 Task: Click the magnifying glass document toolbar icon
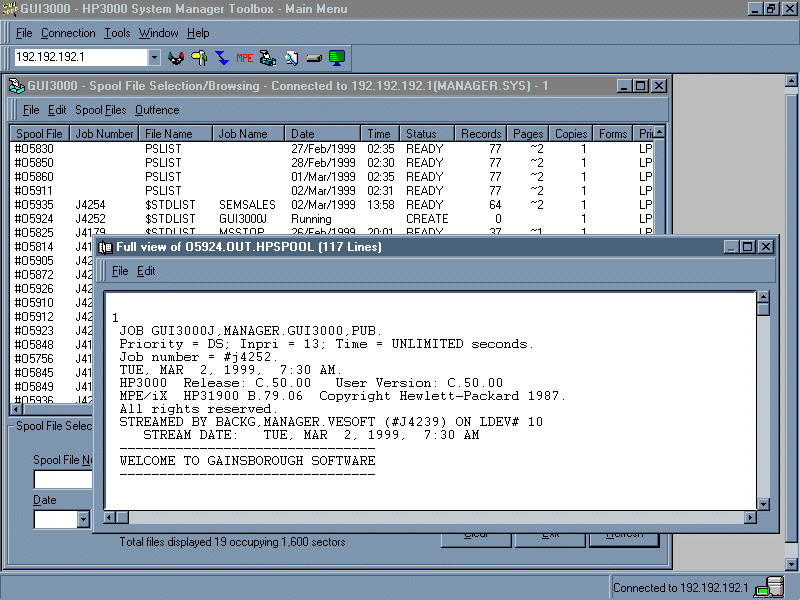tap(291, 58)
